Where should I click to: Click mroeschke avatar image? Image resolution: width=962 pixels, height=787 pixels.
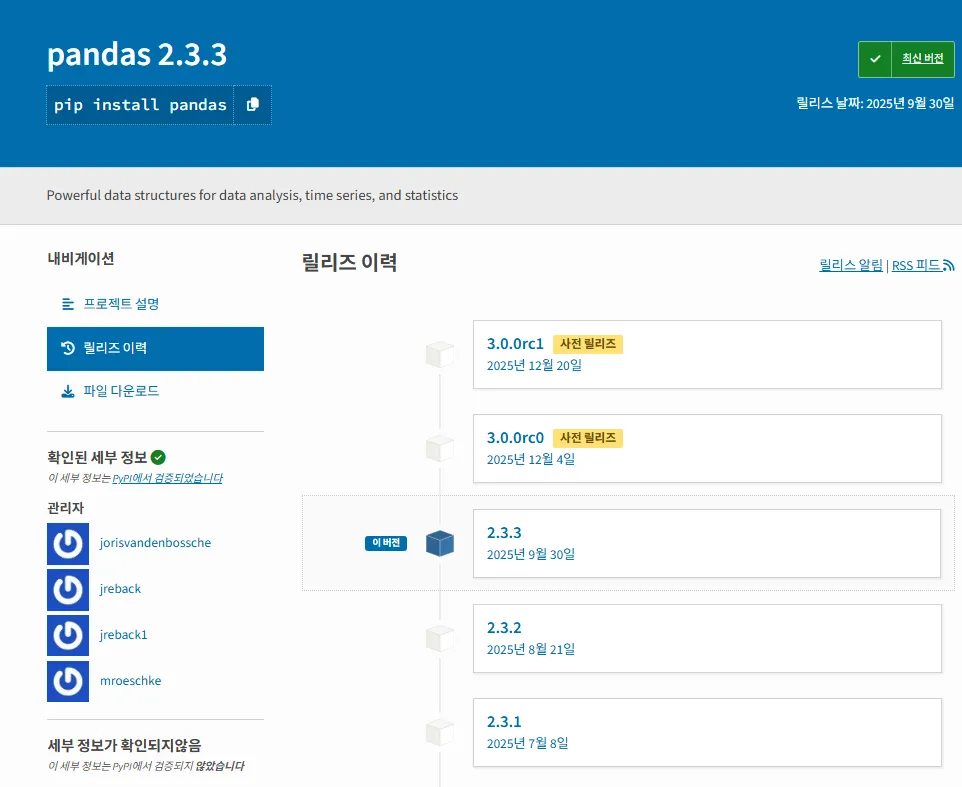[x=67, y=681]
